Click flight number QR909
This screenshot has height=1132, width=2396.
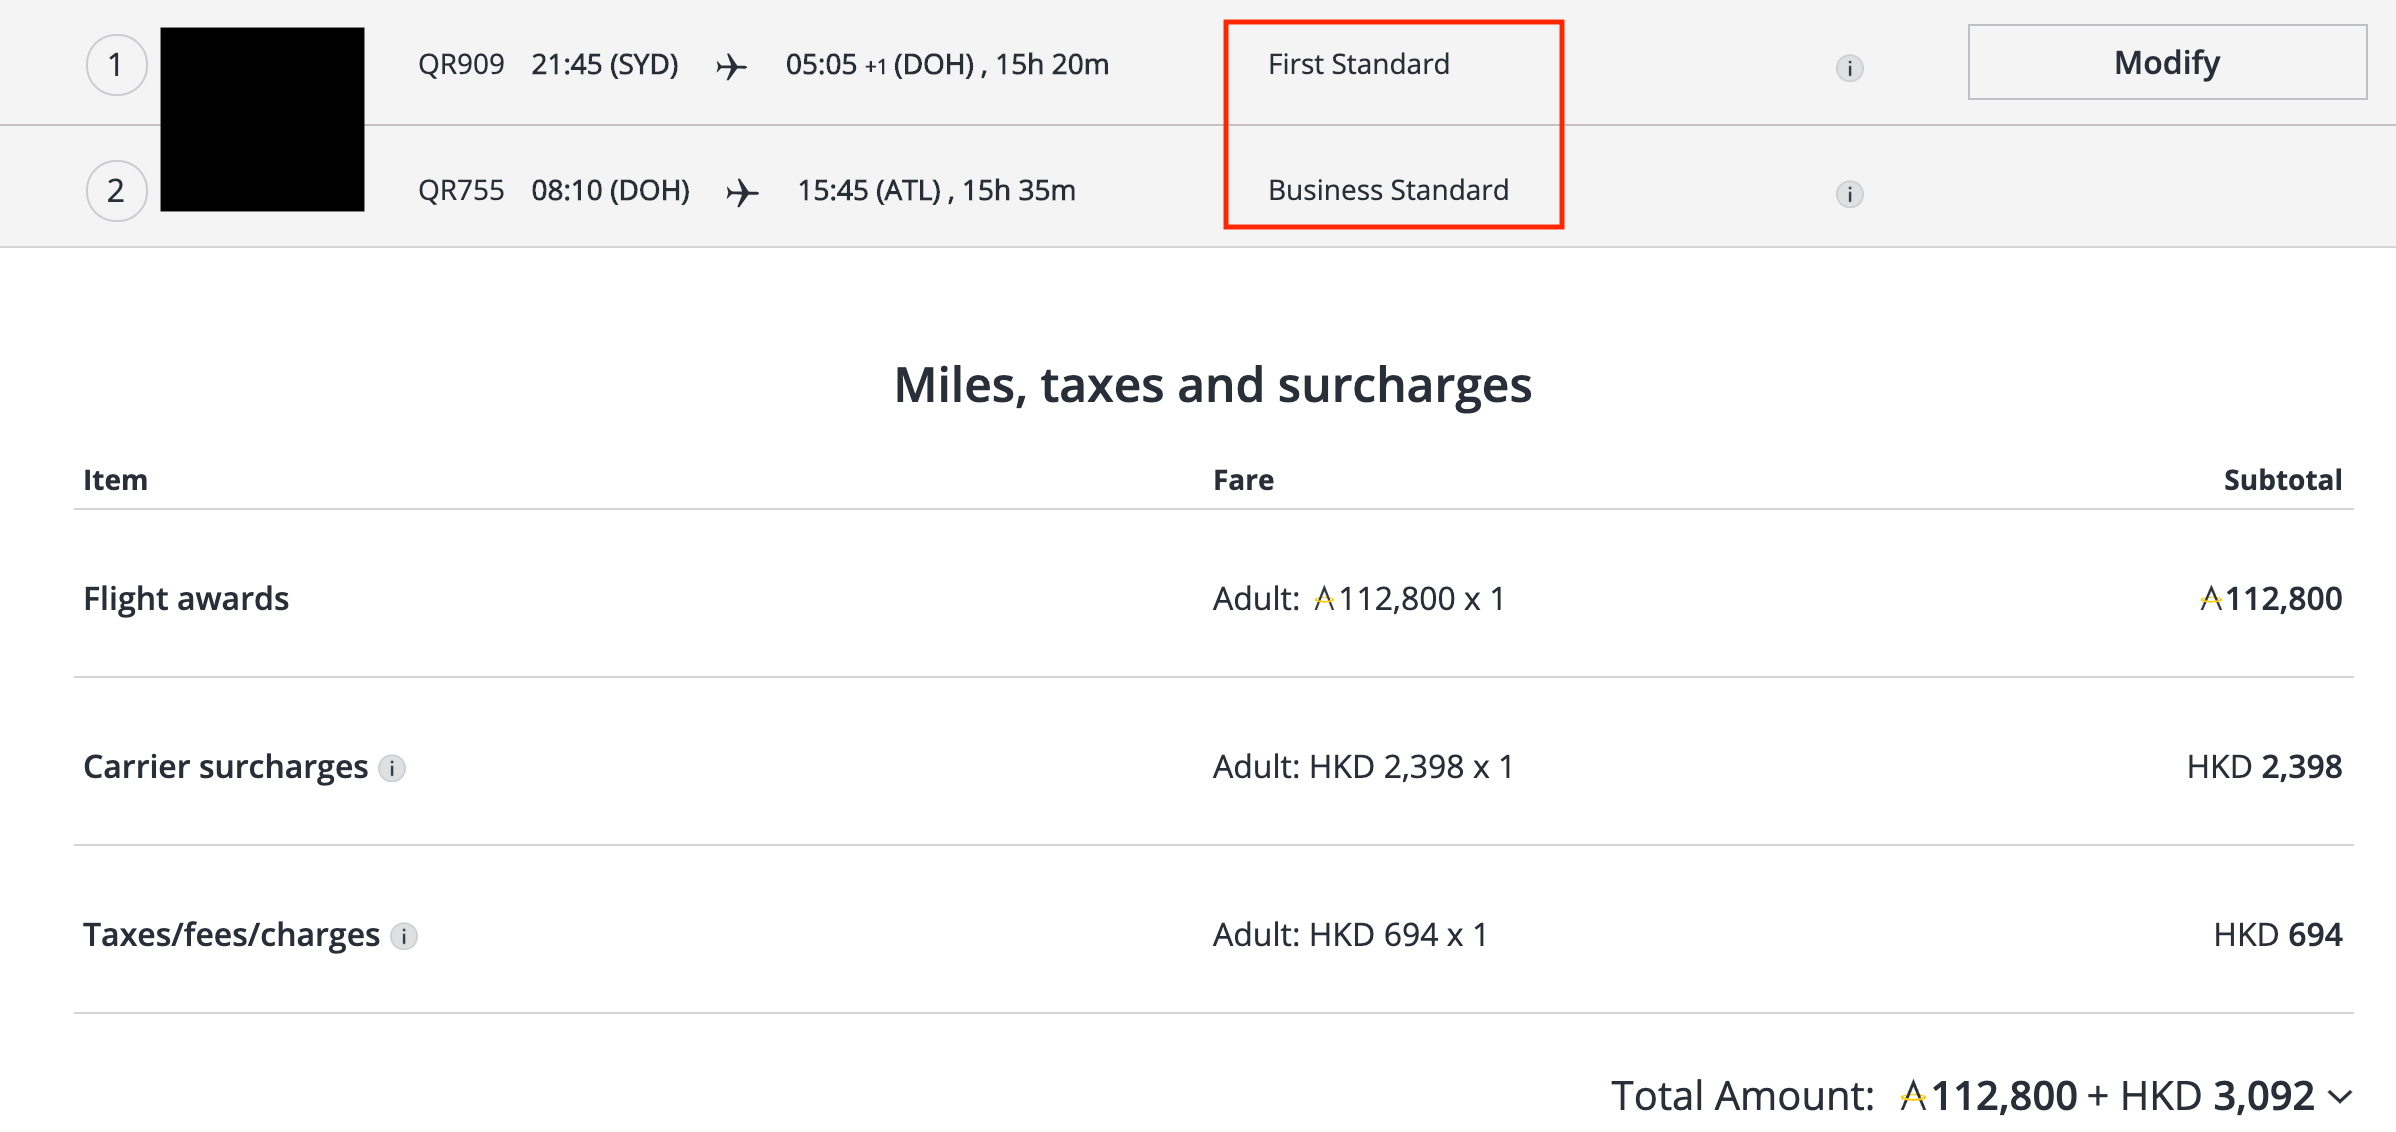tap(461, 65)
